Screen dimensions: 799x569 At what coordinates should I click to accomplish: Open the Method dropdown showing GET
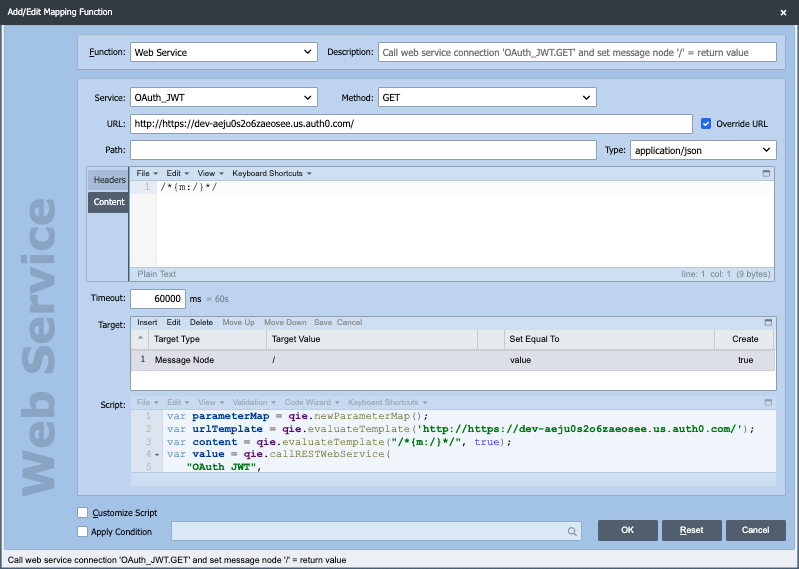487,97
